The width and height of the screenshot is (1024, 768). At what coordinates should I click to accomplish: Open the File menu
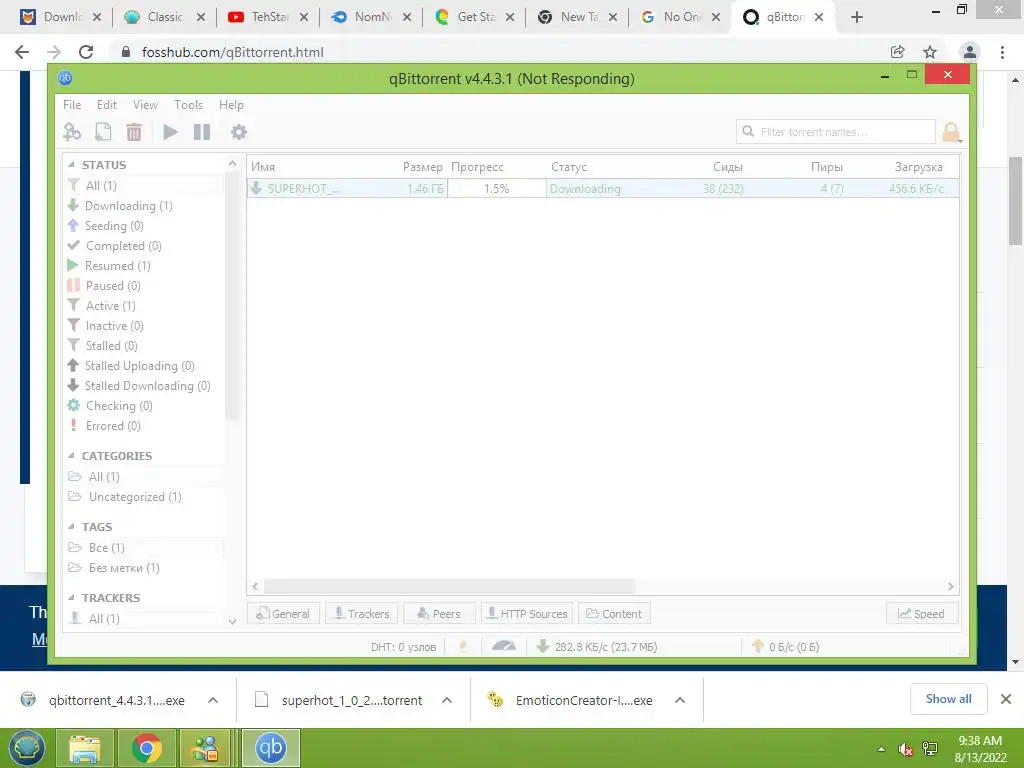tap(72, 104)
